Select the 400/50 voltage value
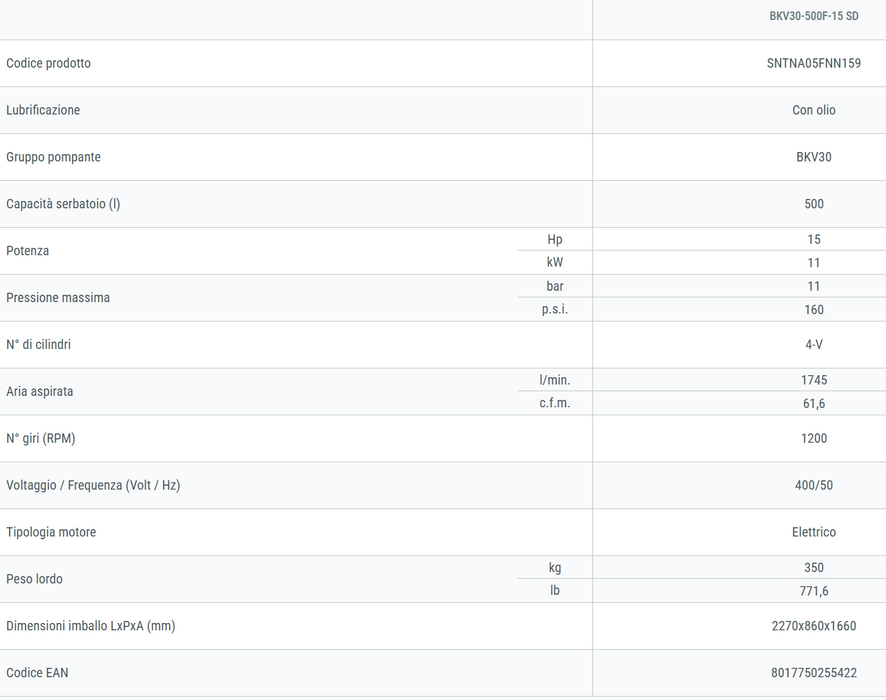The height and width of the screenshot is (700, 886). (814, 485)
